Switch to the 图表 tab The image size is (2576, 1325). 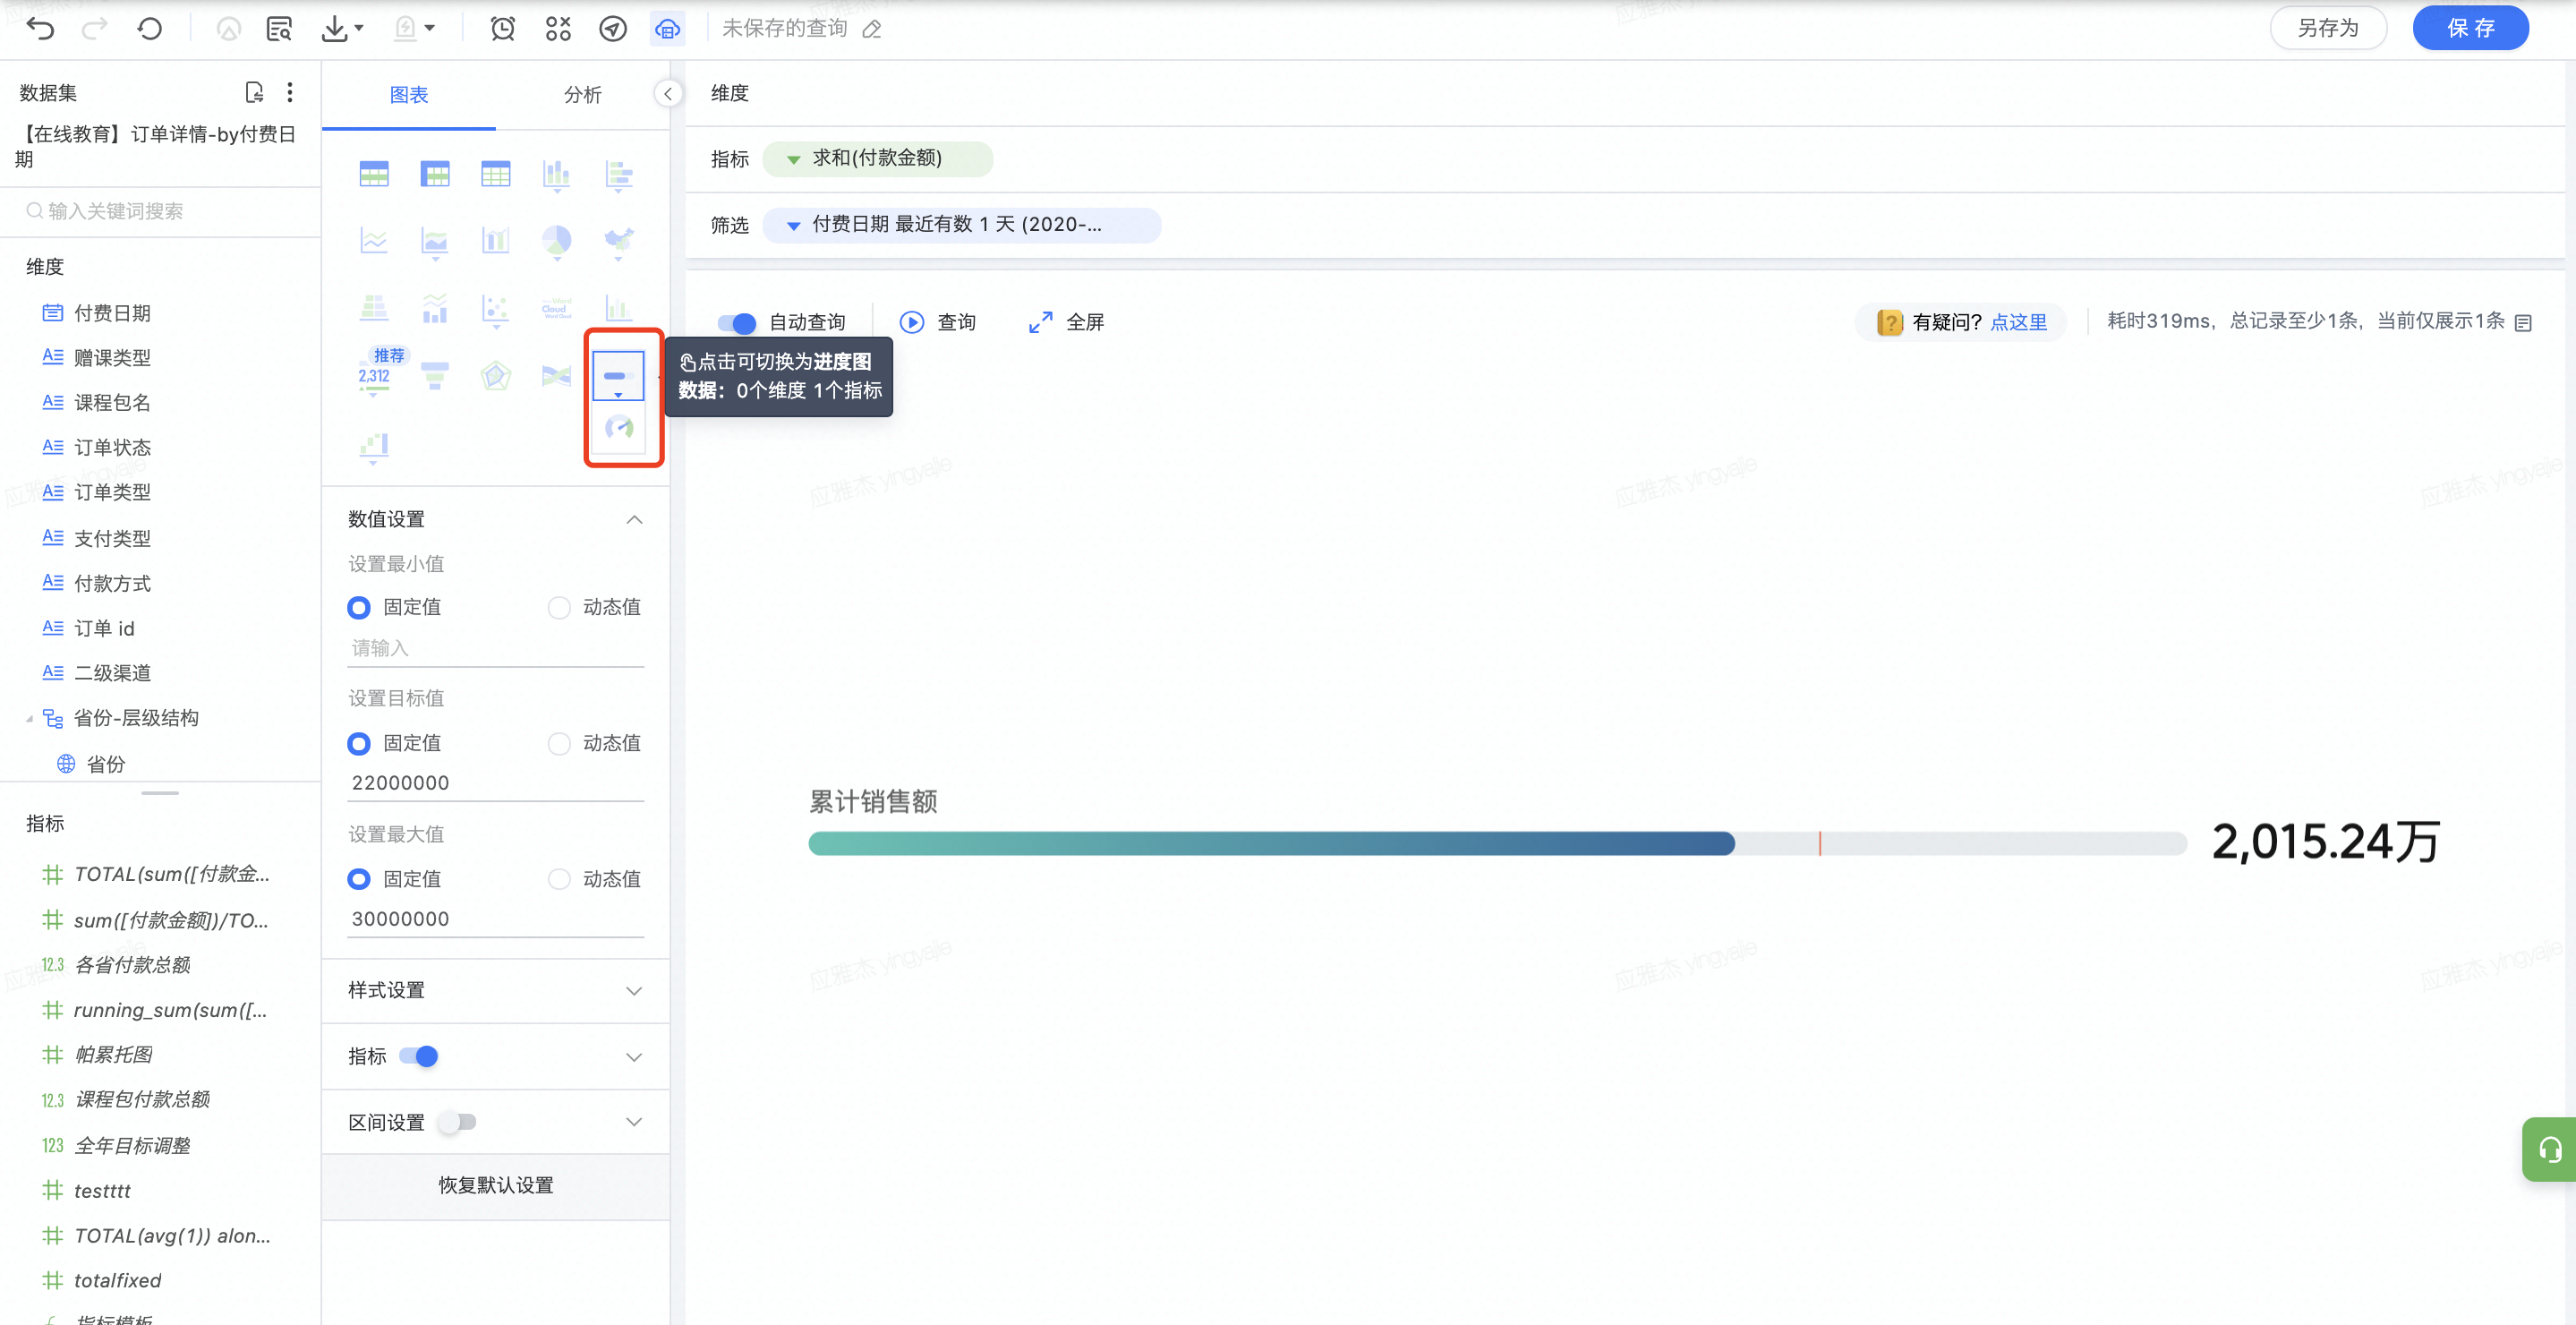tap(409, 94)
